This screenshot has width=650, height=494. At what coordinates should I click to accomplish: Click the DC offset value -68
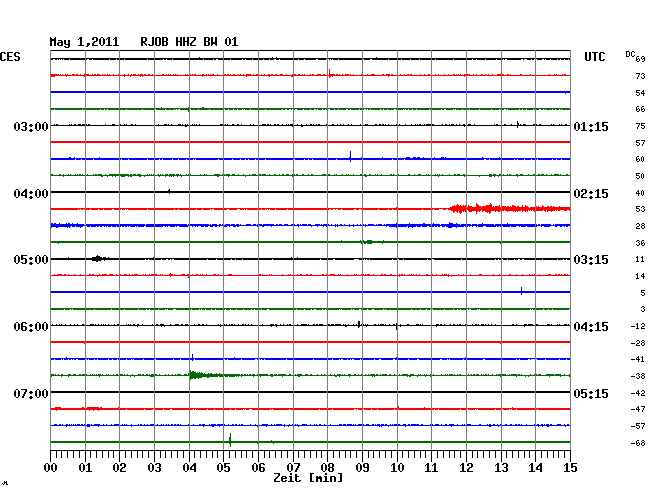click(638, 443)
